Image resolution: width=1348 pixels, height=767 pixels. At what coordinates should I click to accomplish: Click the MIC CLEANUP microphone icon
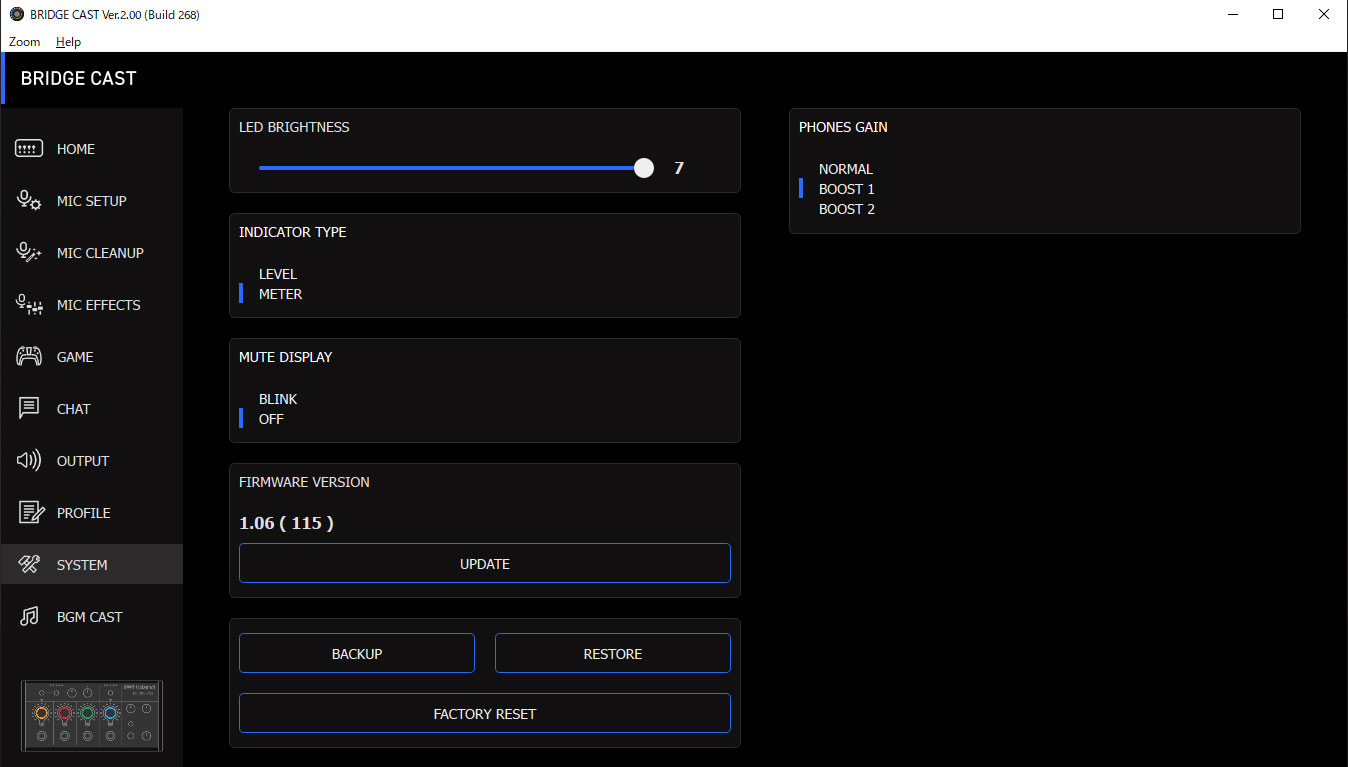[29, 253]
